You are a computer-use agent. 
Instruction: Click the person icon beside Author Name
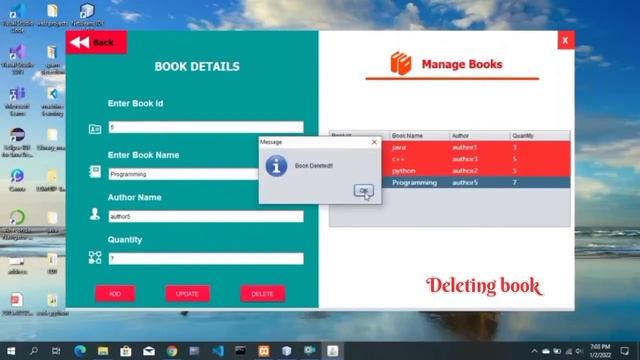95,214
